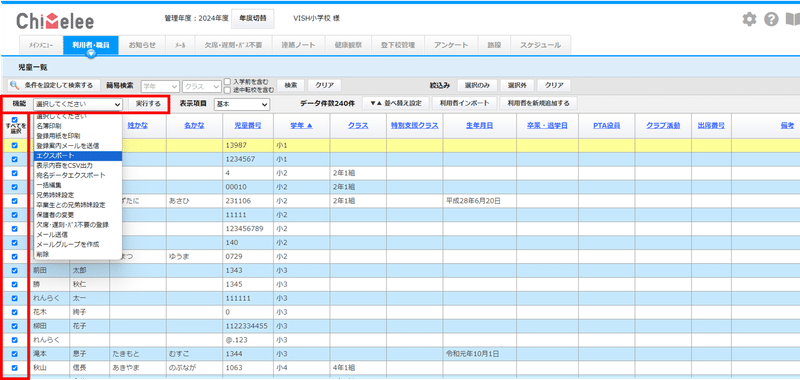Open the アンケート tab
Screen dimensions: 800x380
[x=451, y=45]
